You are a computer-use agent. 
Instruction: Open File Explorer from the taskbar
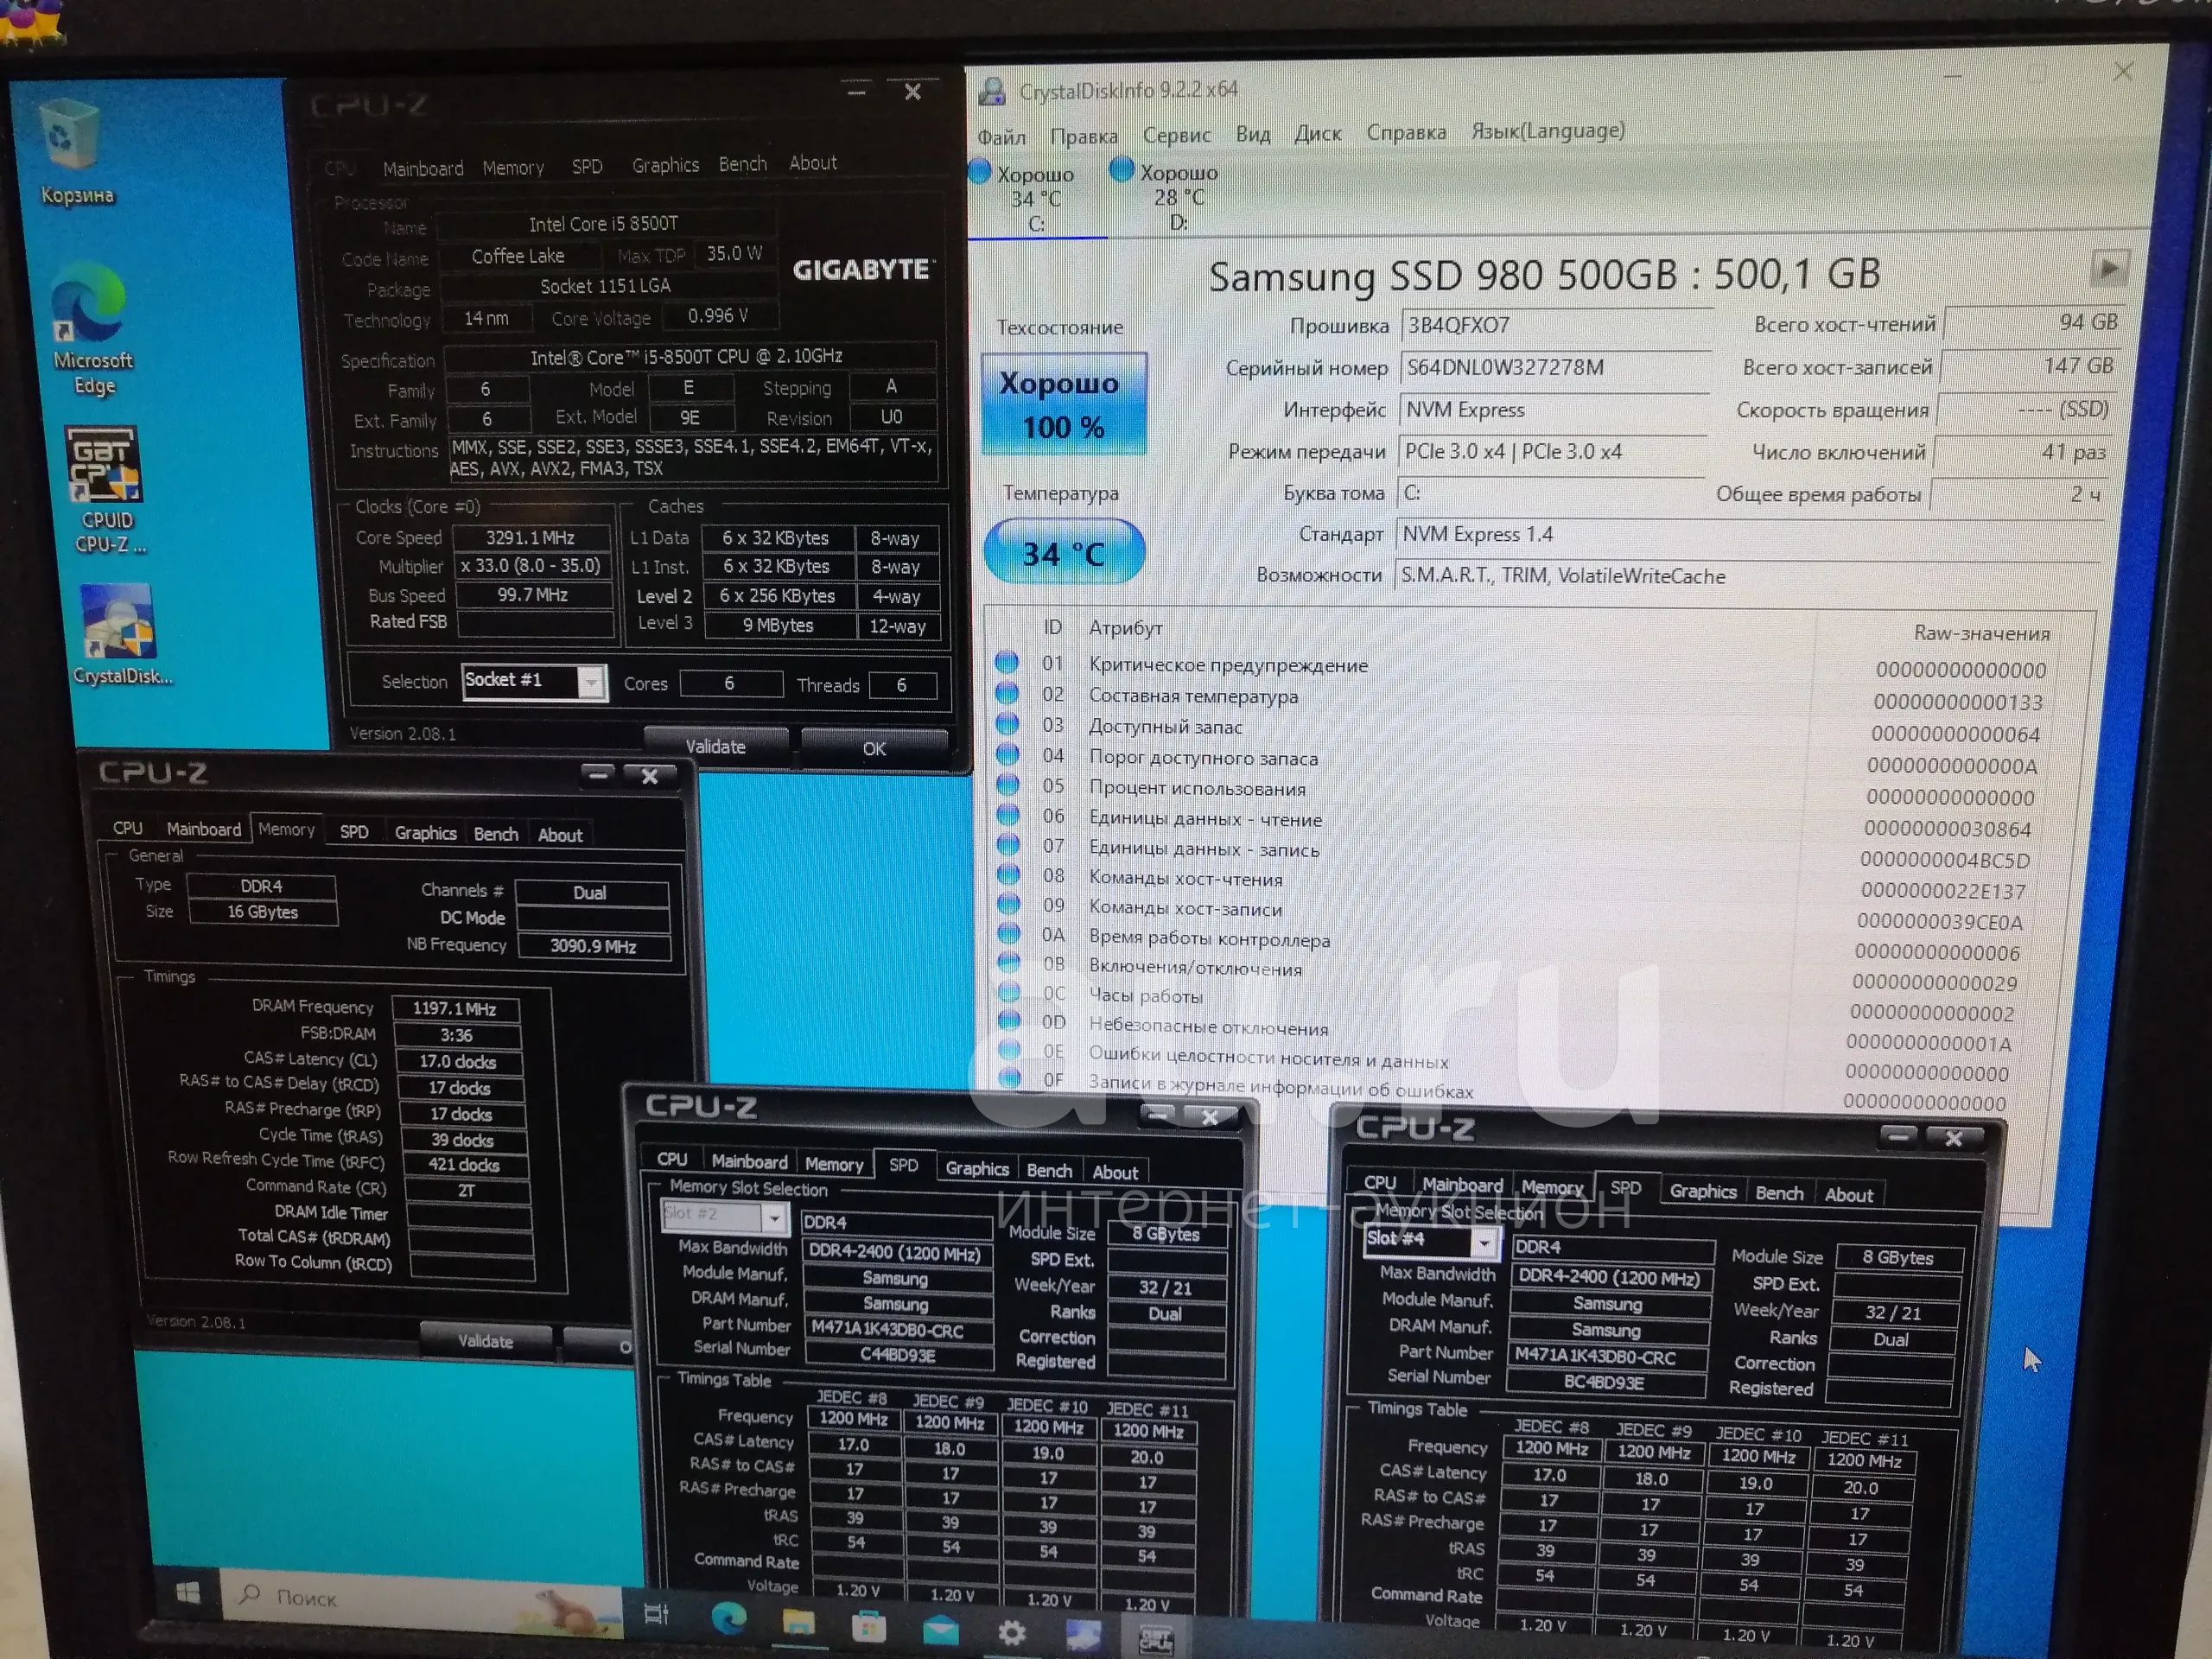coord(798,1622)
